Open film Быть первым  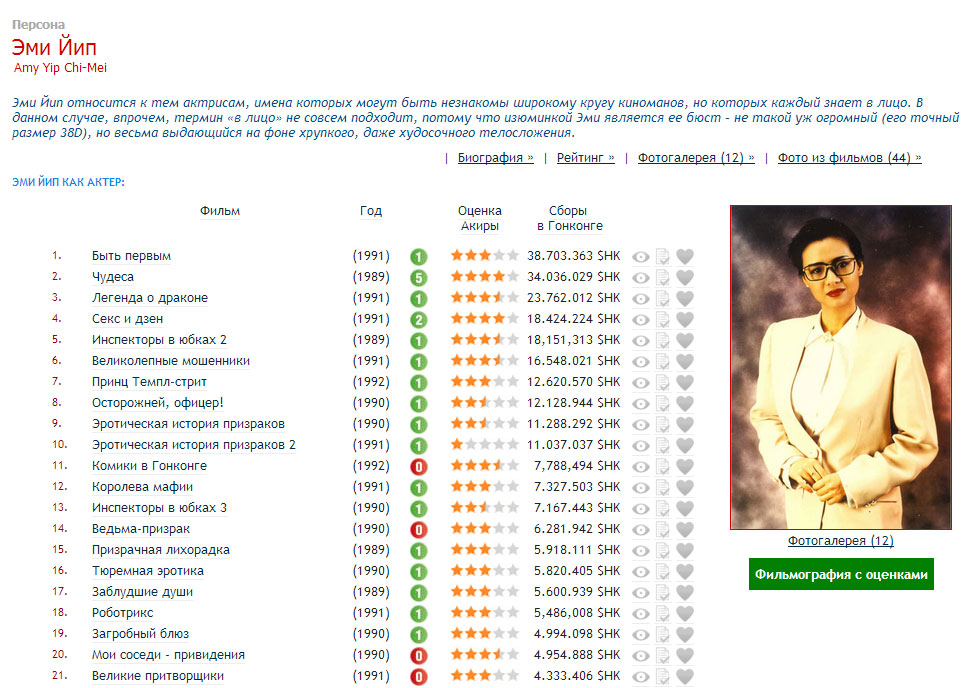click(x=131, y=256)
